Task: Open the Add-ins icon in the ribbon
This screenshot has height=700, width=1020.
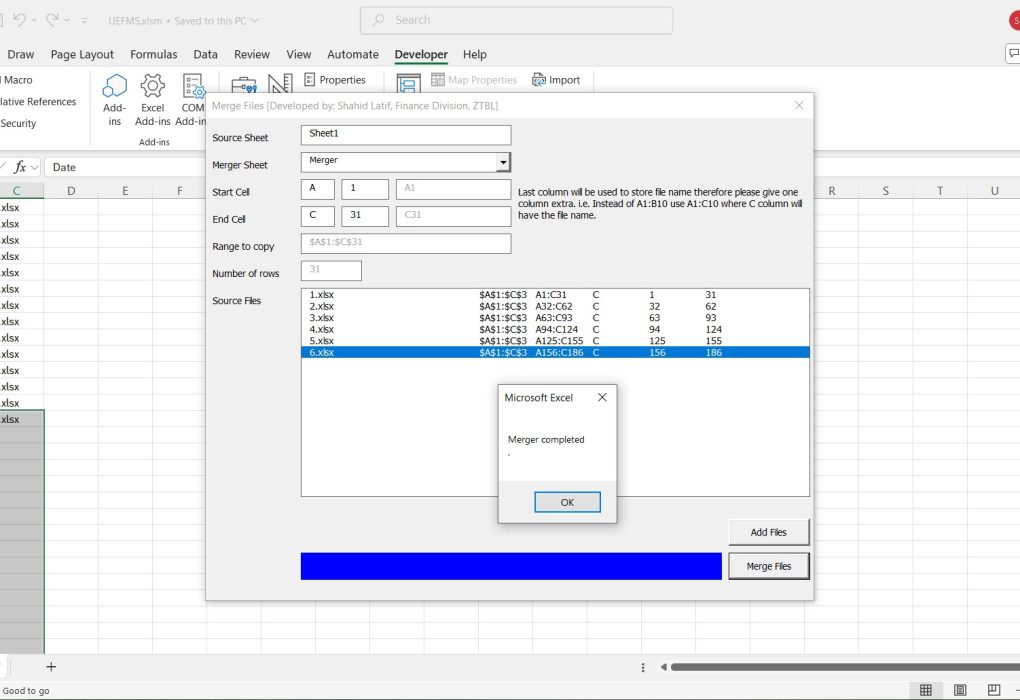Action: click(115, 100)
